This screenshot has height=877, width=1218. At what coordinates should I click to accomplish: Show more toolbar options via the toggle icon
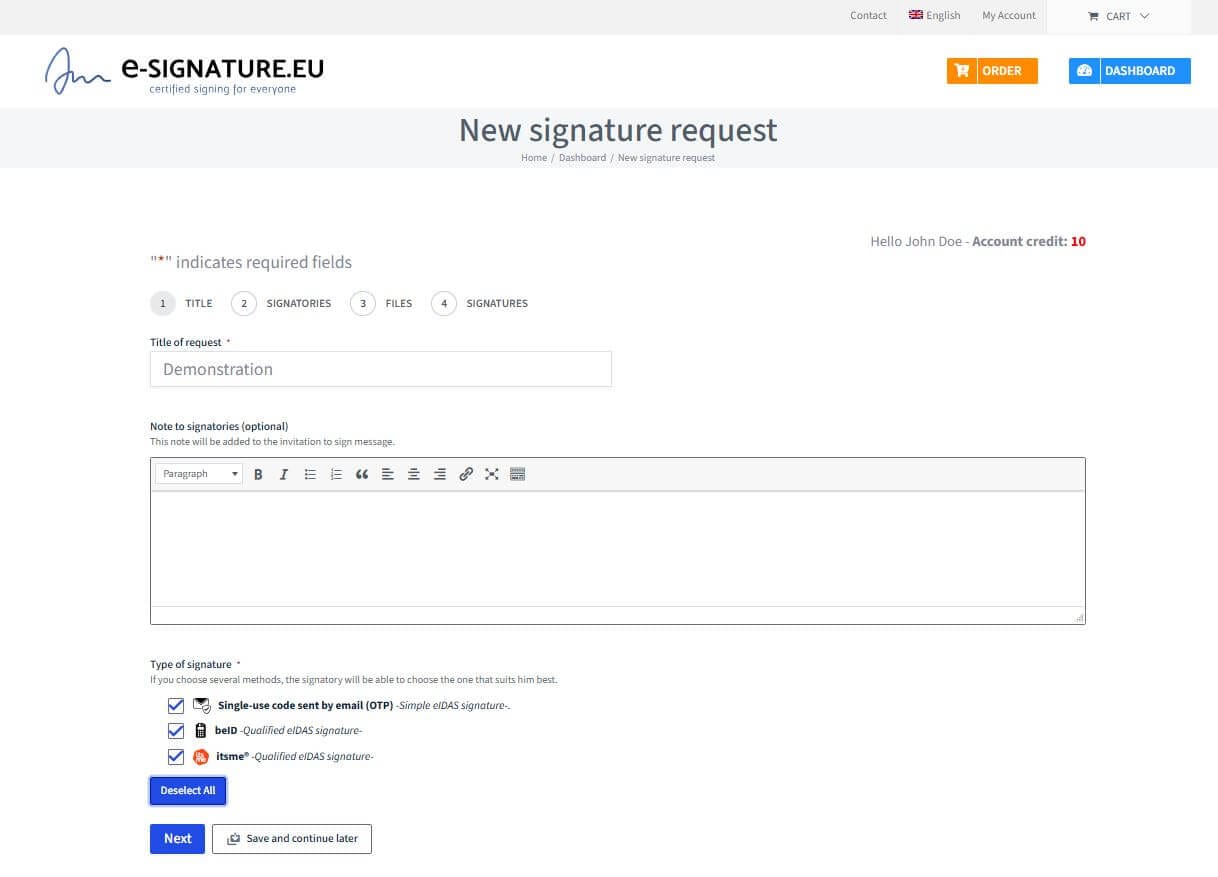518,474
